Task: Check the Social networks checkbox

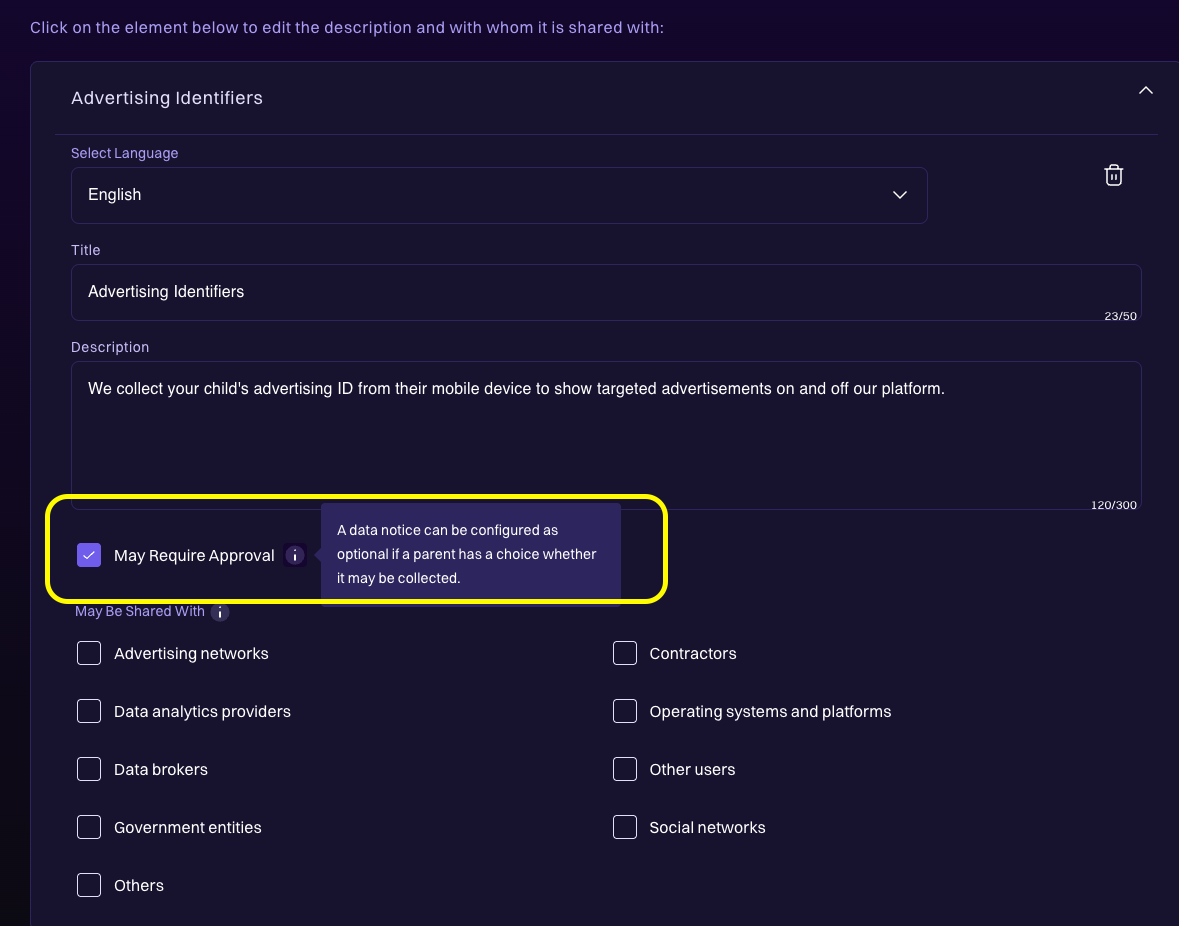Action: tap(624, 827)
